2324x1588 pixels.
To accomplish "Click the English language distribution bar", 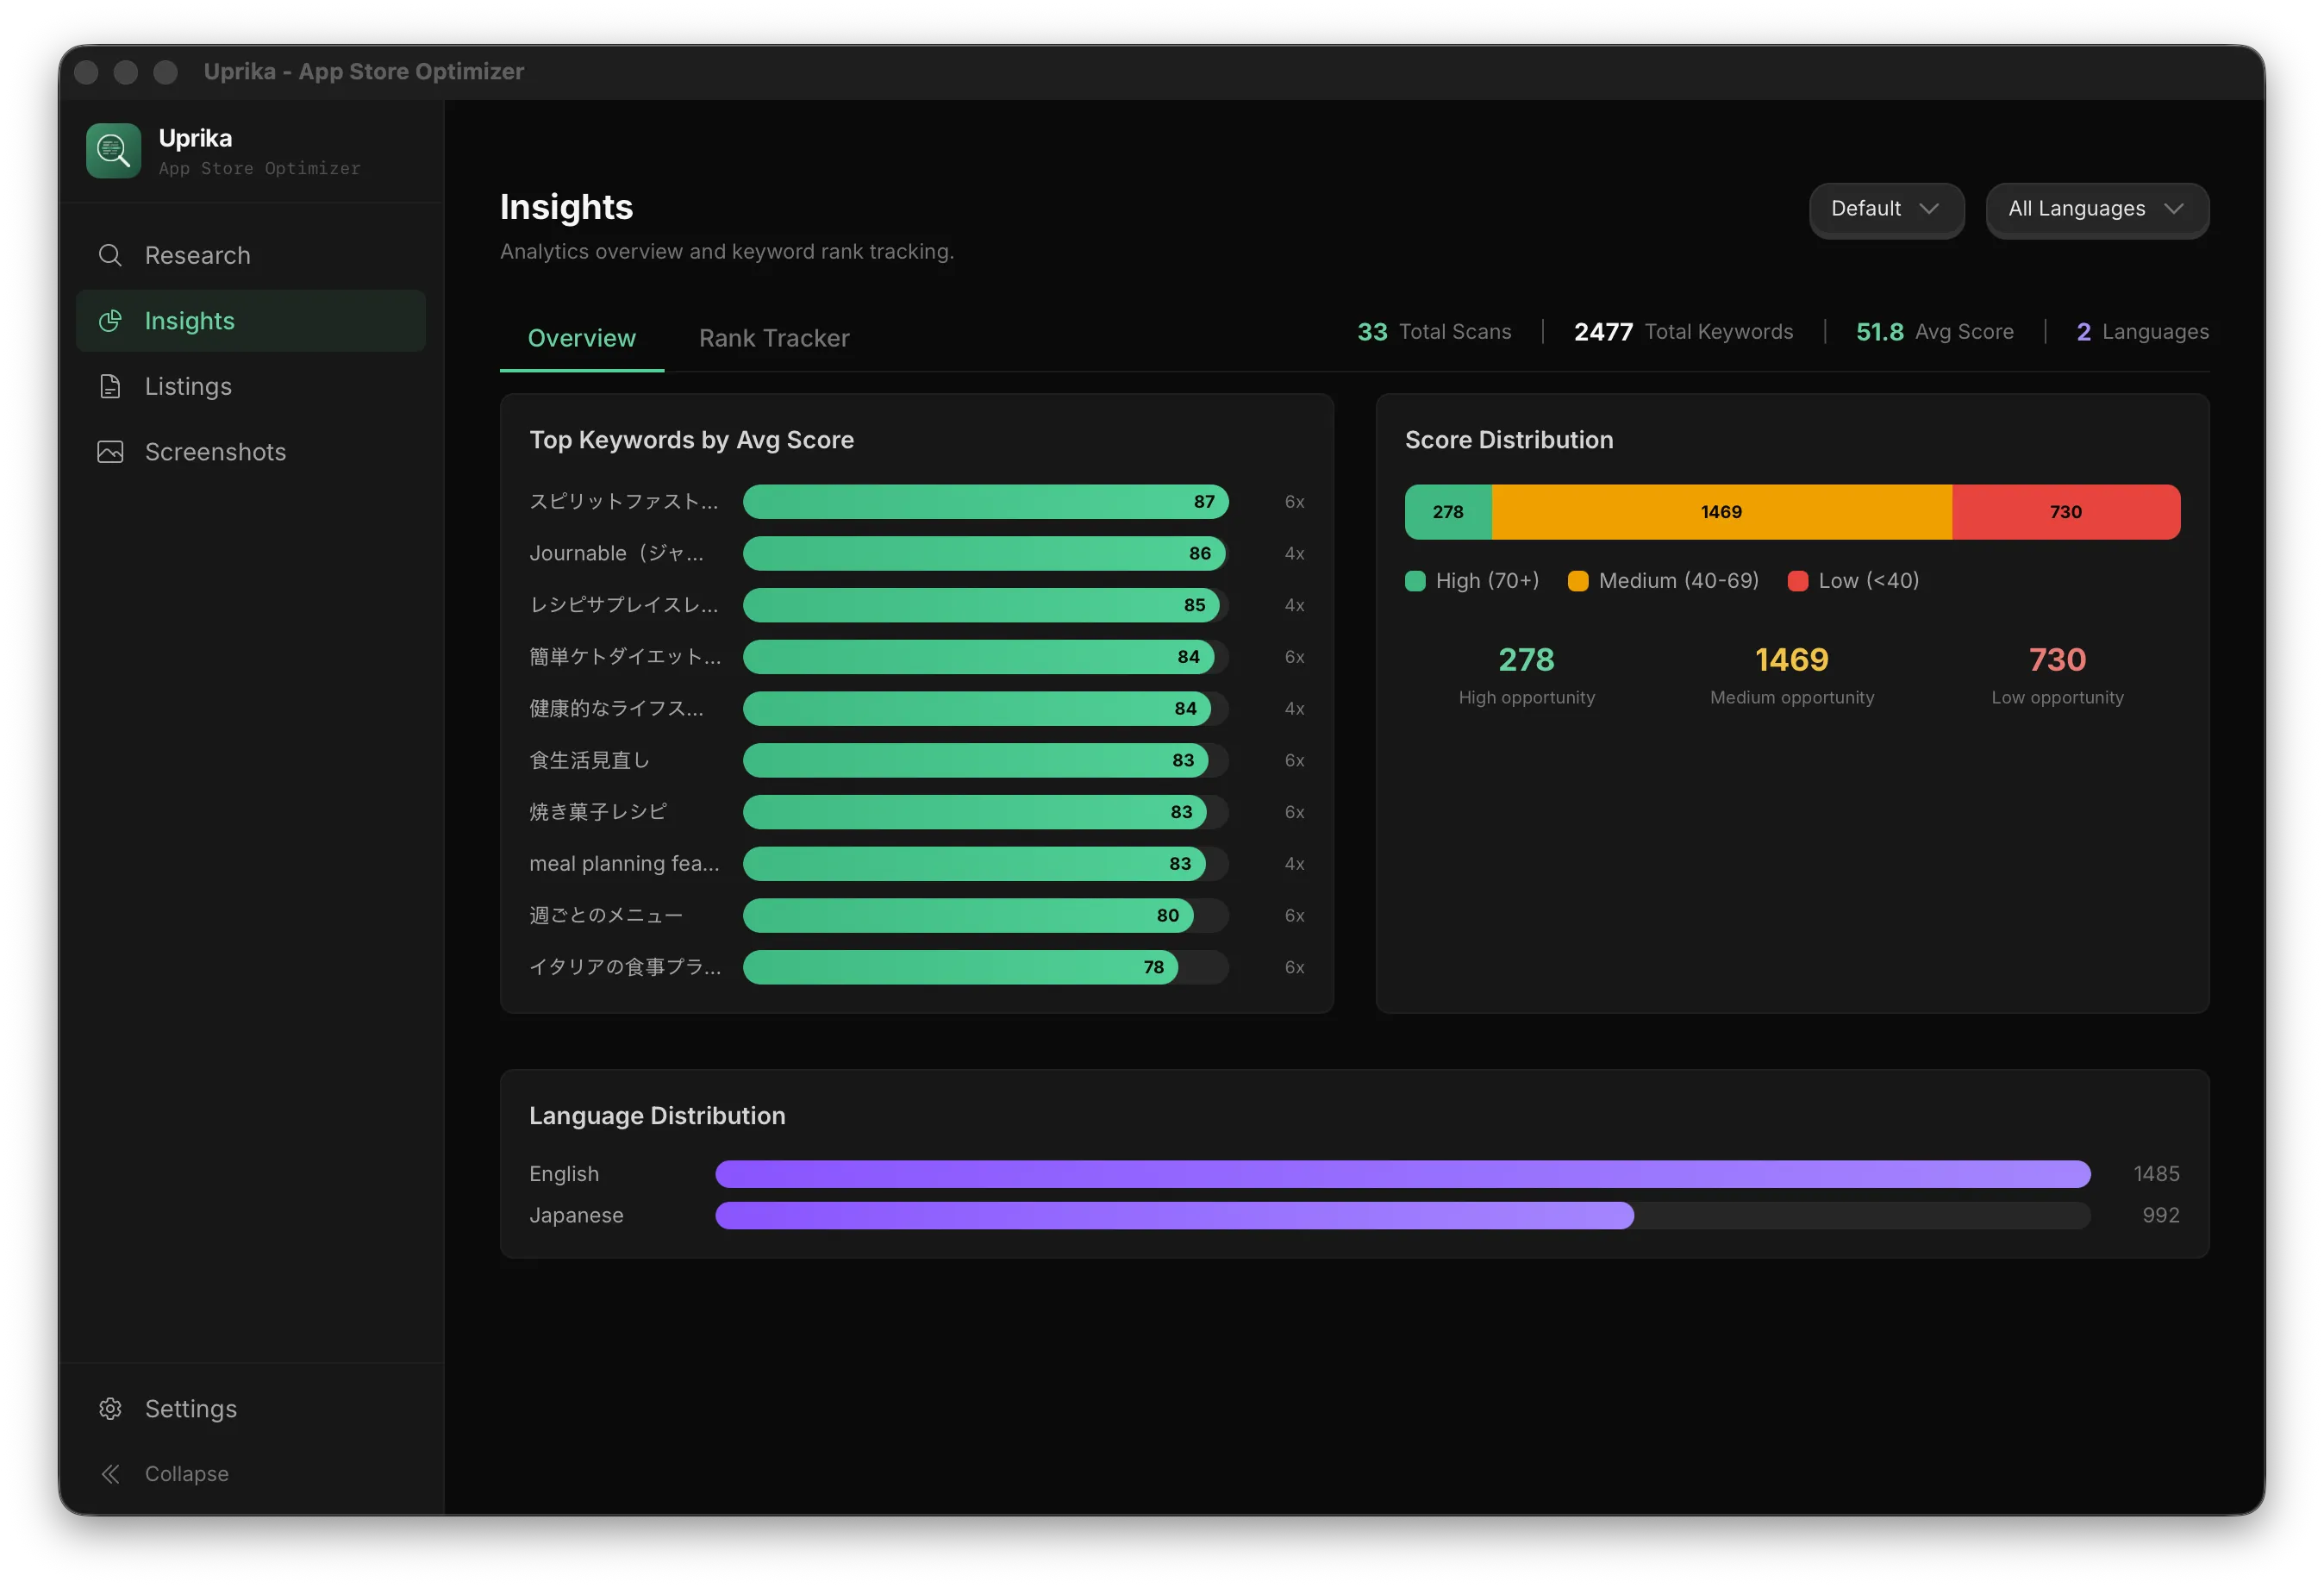I will [x=1402, y=1174].
